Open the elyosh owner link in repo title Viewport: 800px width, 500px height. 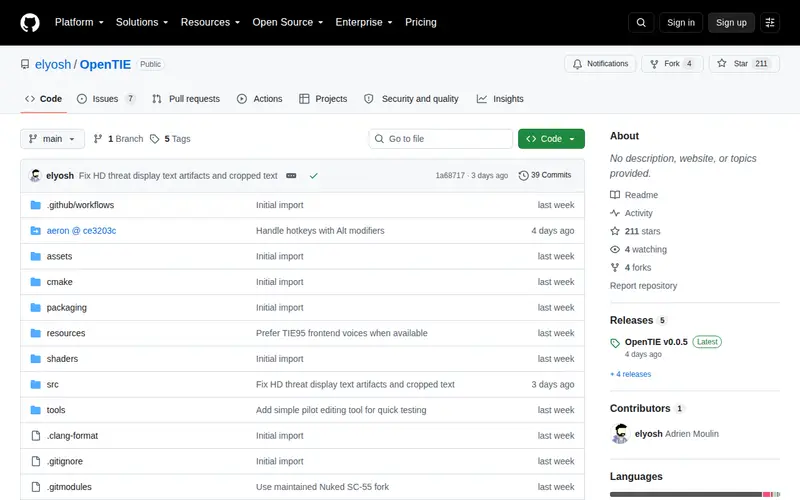tap(53, 64)
